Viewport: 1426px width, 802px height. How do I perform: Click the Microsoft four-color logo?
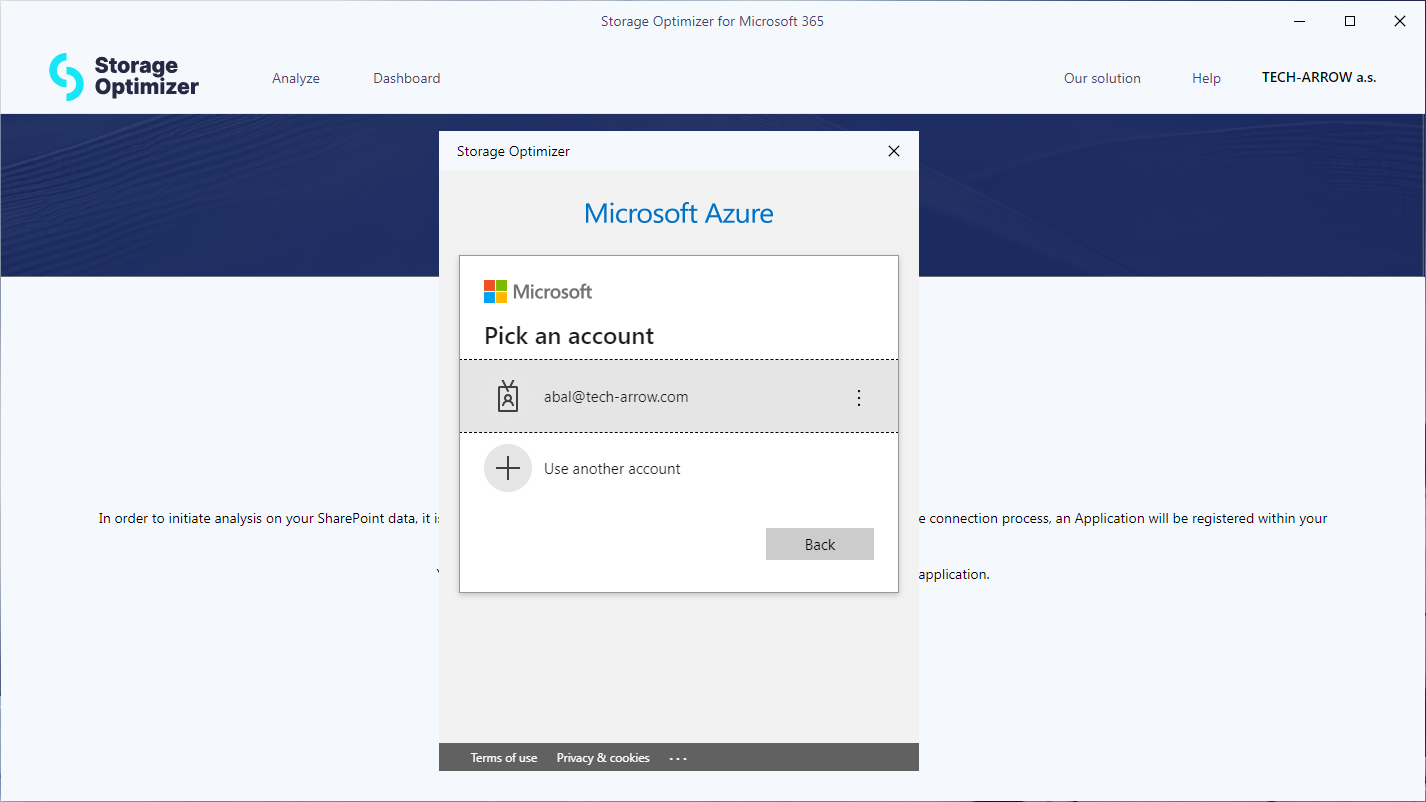(496, 291)
